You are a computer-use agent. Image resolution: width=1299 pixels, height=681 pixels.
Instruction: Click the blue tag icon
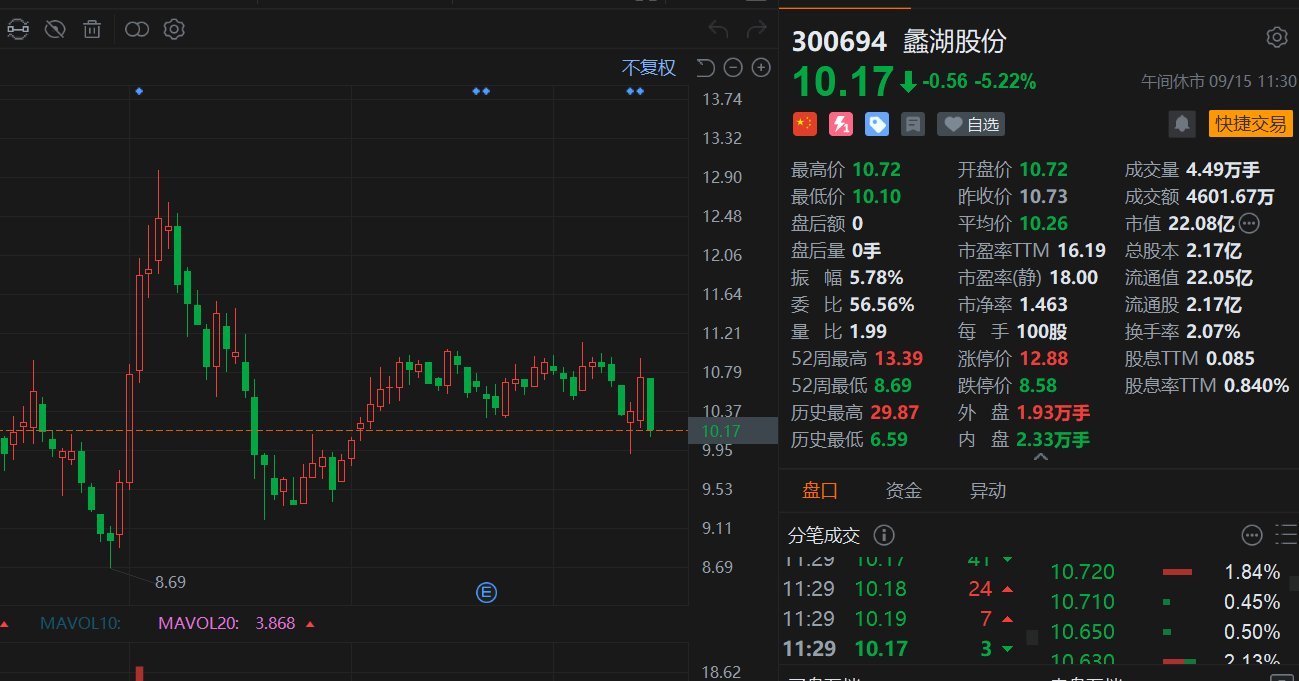tap(877, 124)
